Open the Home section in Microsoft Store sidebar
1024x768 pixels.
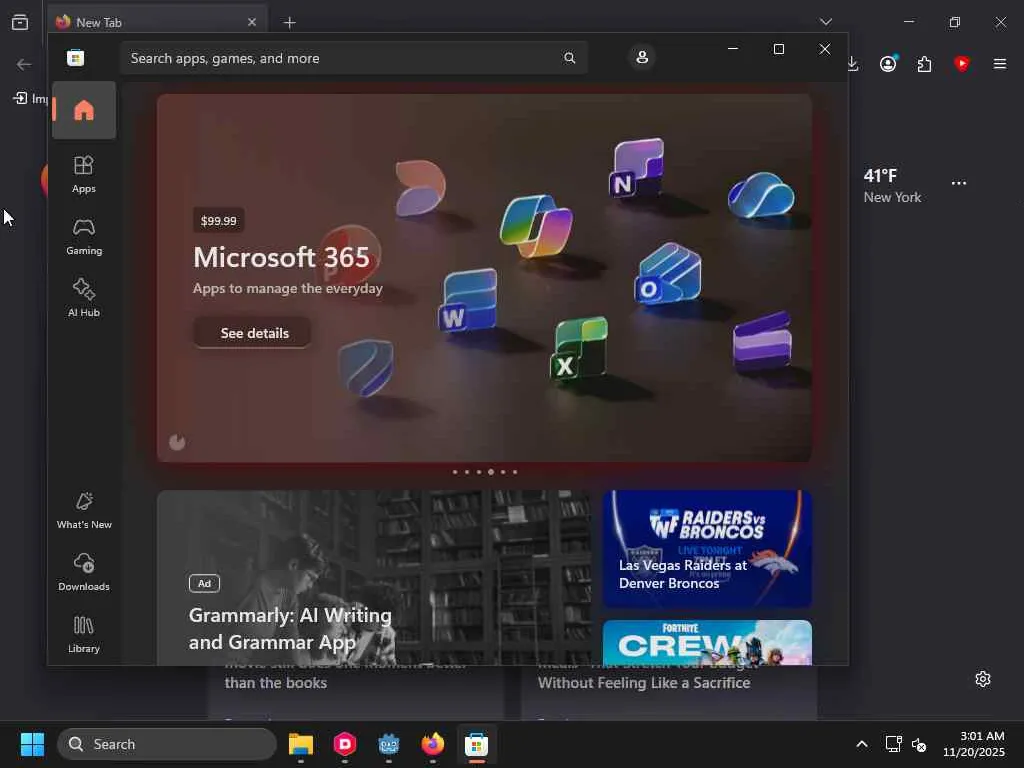(84, 110)
